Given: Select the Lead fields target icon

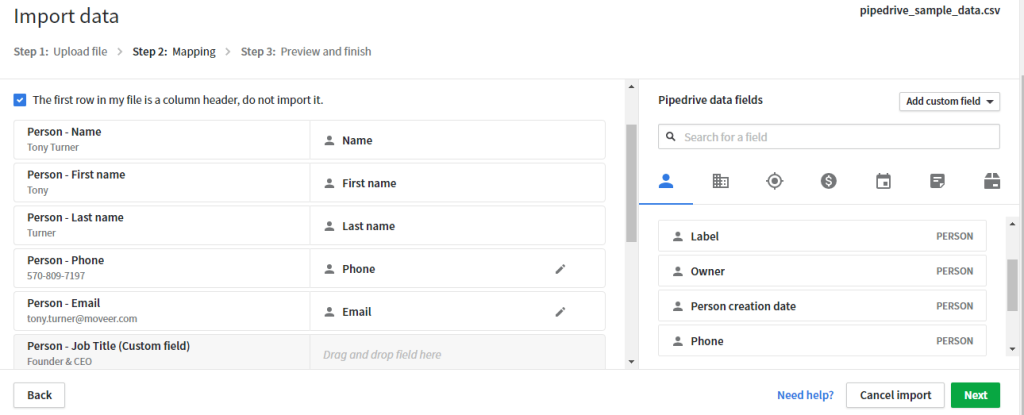Looking at the screenshot, I should [x=774, y=181].
